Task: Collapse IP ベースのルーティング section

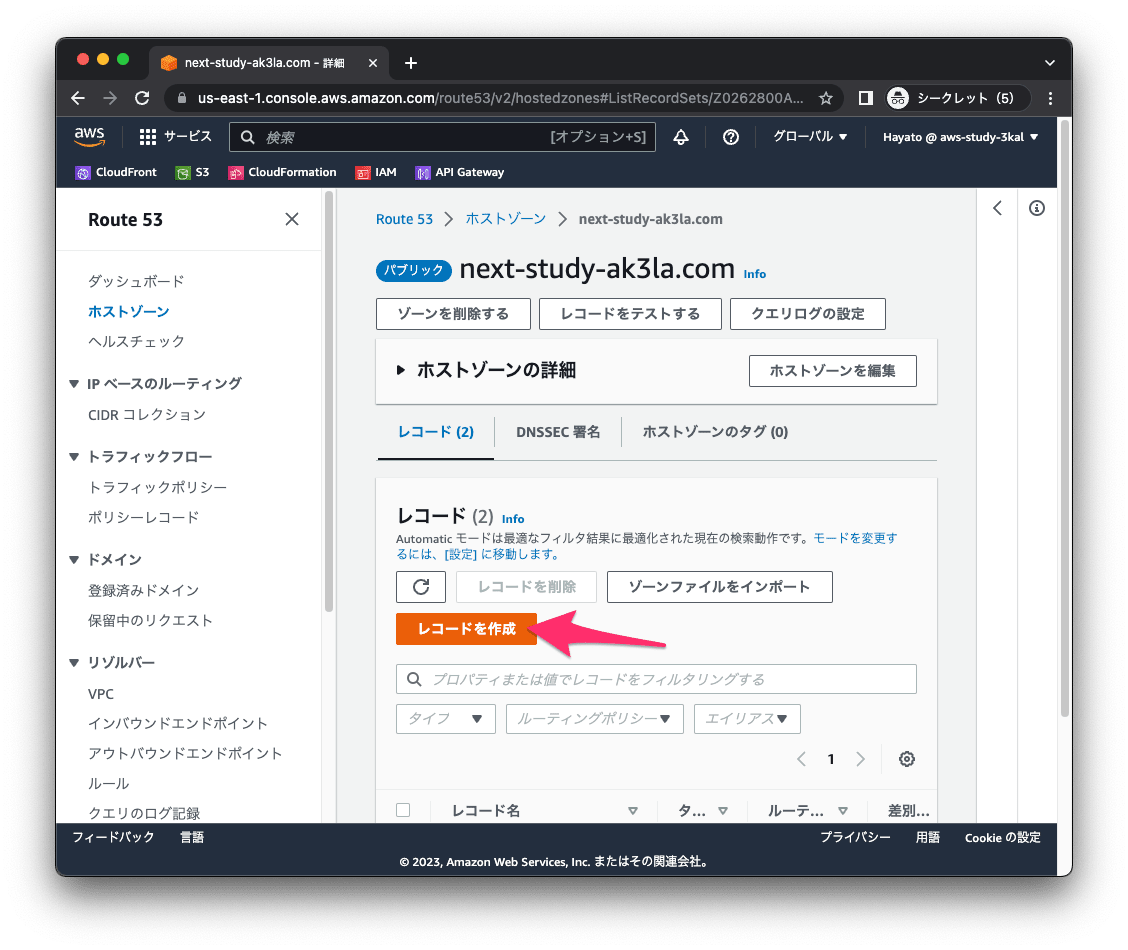Action: pos(73,384)
